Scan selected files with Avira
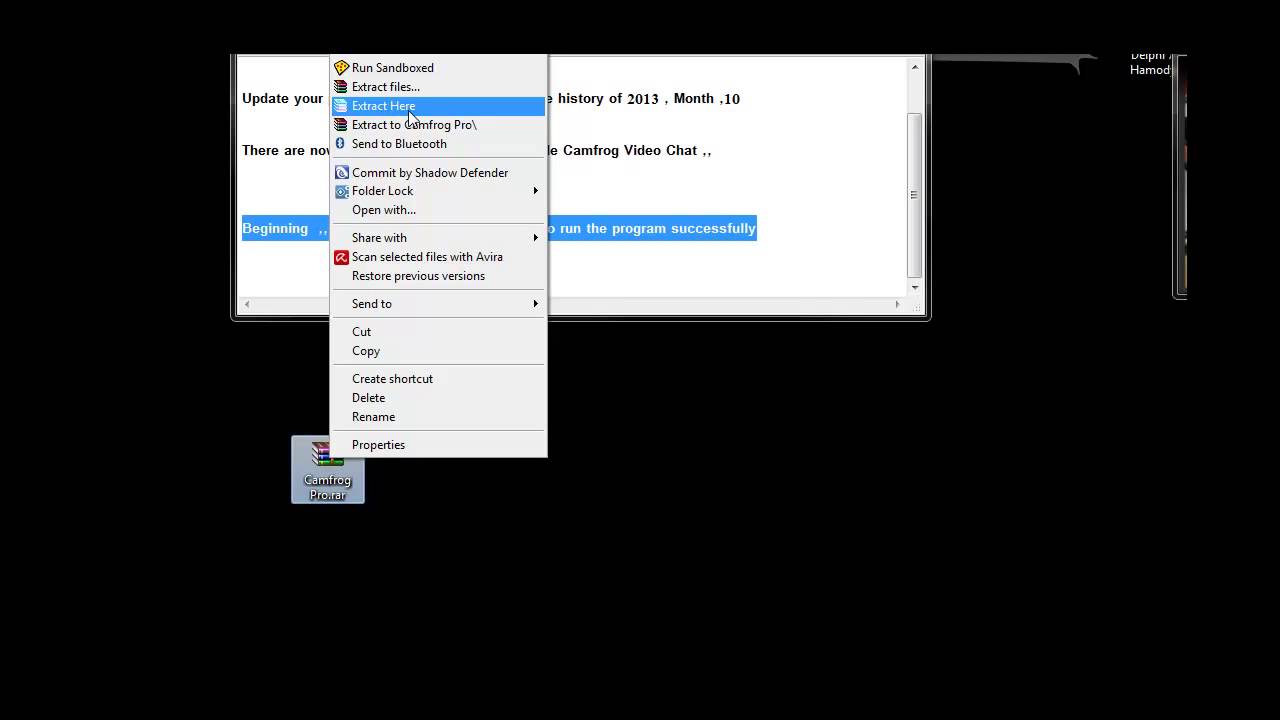 [439, 257]
